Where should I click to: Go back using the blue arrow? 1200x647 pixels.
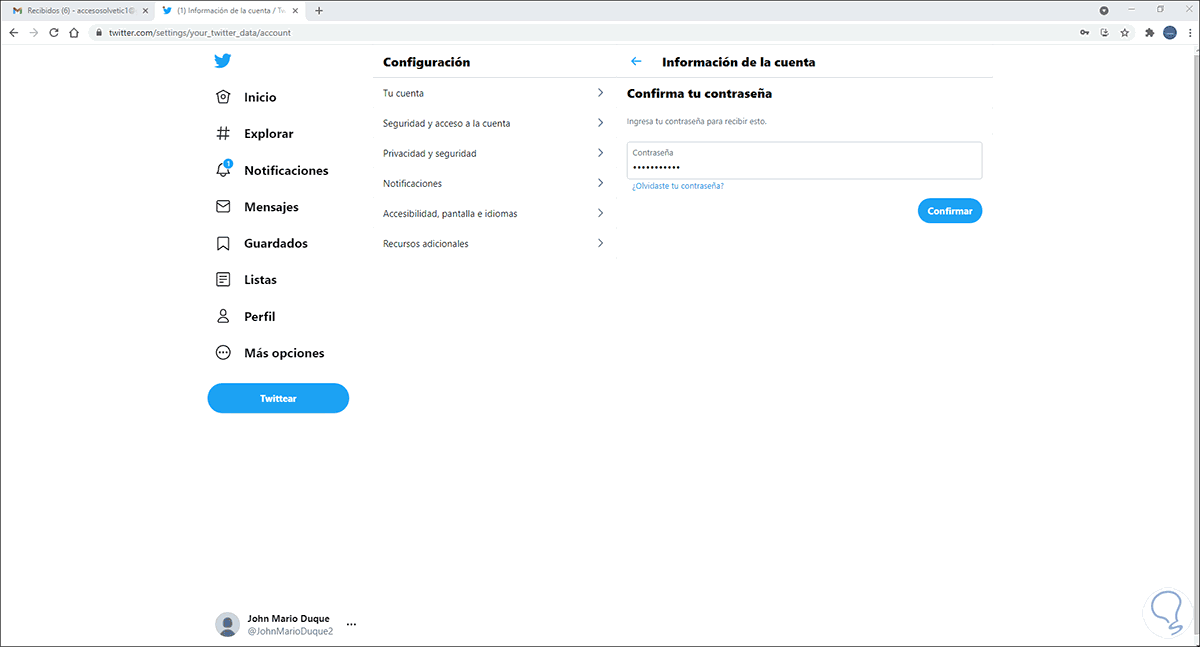coord(636,62)
